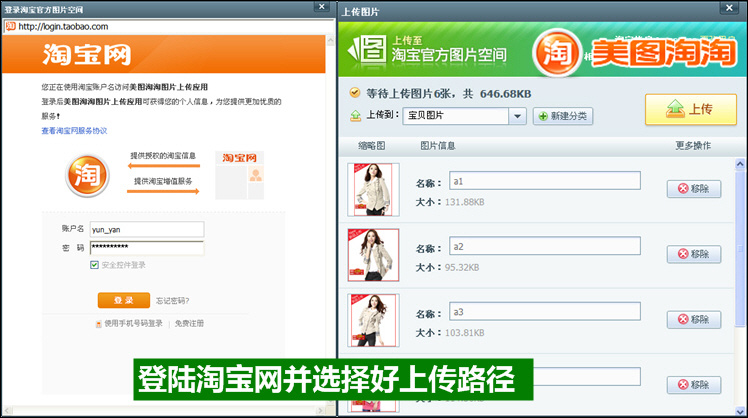Click the 131.88KB size text
Image resolution: width=748 pixels, height=418 pixels.
tap(464, 202)
